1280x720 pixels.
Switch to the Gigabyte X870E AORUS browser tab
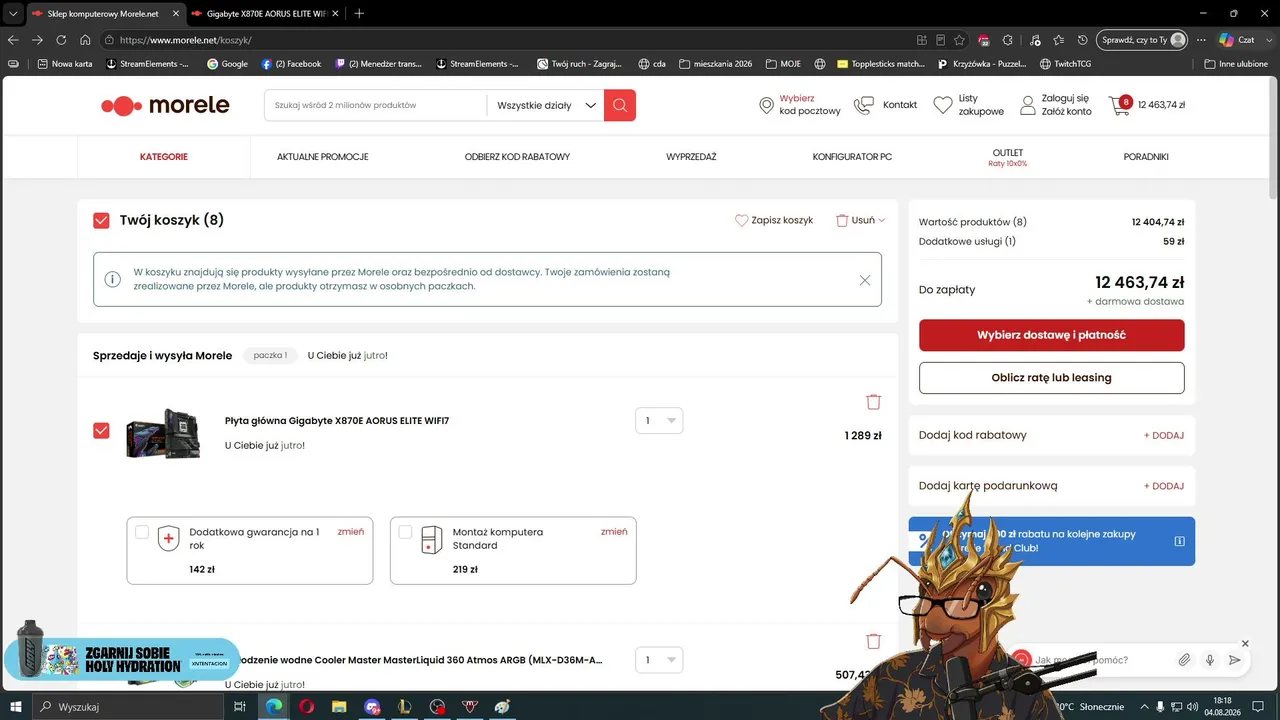pyautogui.click(x=265, y=13)
